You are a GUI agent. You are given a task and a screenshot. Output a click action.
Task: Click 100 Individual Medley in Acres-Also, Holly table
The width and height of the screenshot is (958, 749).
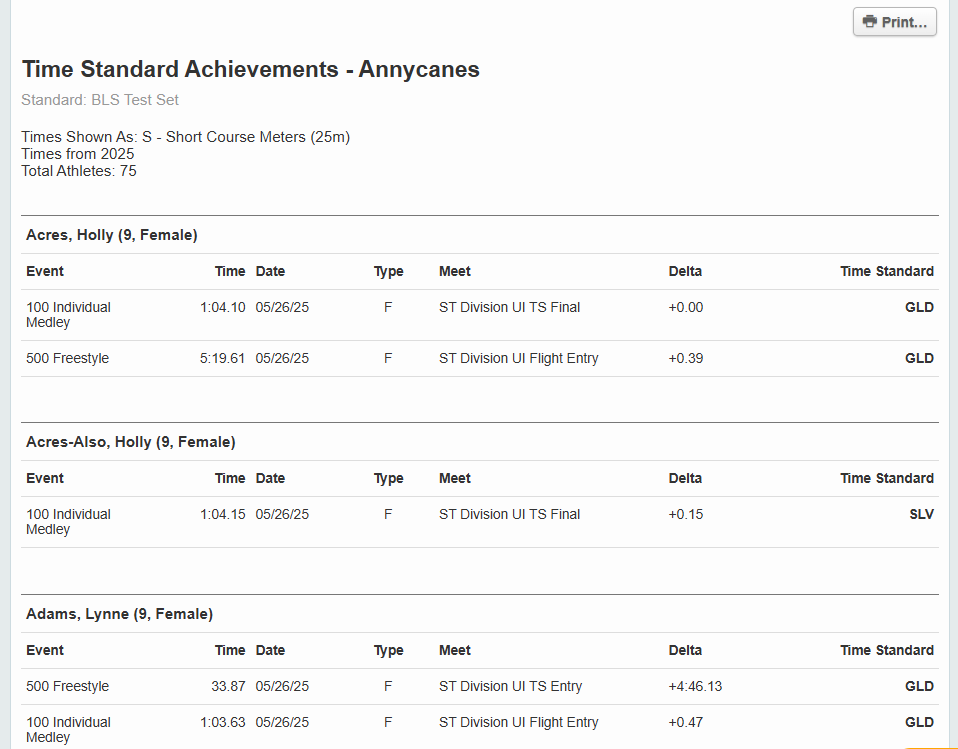tap(68, 522)
